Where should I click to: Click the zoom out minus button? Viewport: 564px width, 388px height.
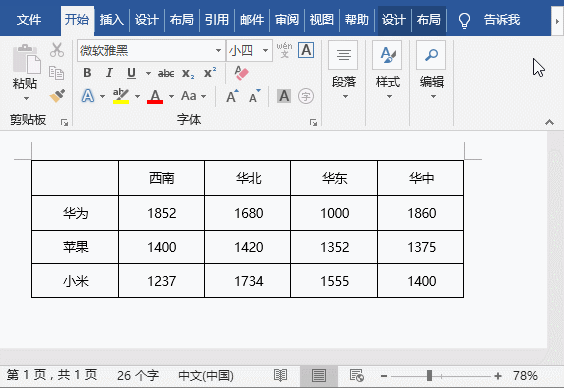384,376
